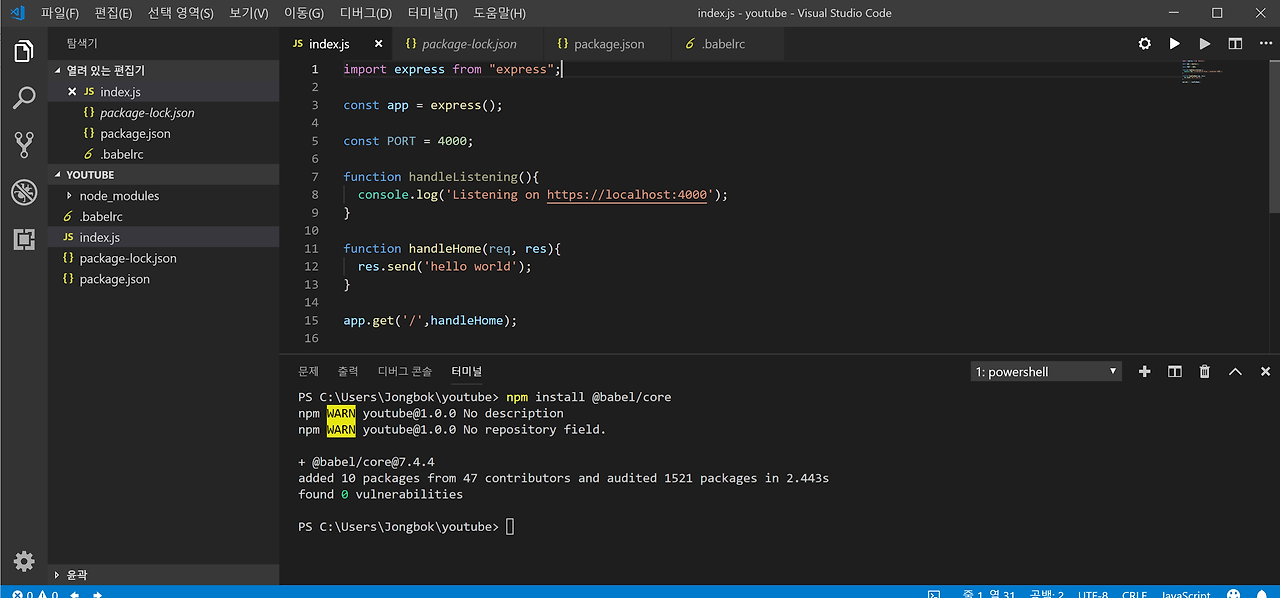Switch to the package.json editor tab
Viewport: 1280px width, 598px height.
608,44
